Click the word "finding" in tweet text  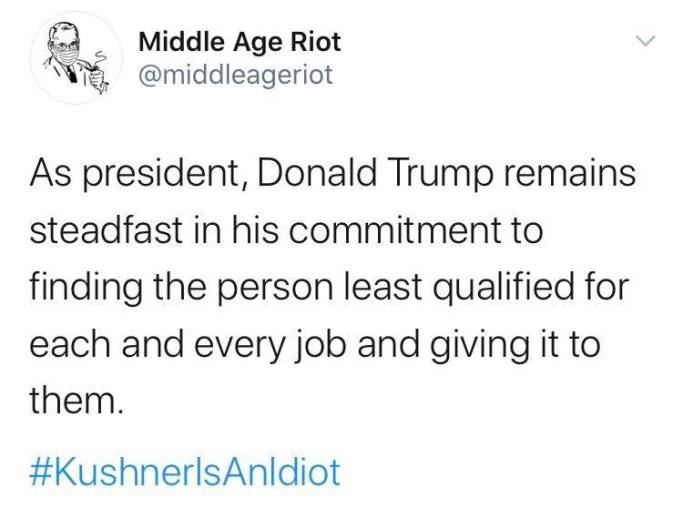tap(86, 289)
